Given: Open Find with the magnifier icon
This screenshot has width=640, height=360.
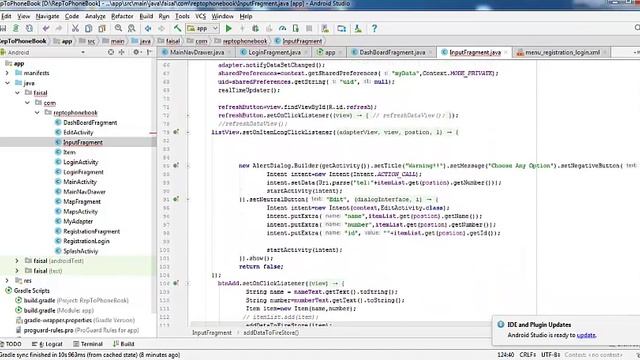Looking at the screenshot, I should (118, 28).
